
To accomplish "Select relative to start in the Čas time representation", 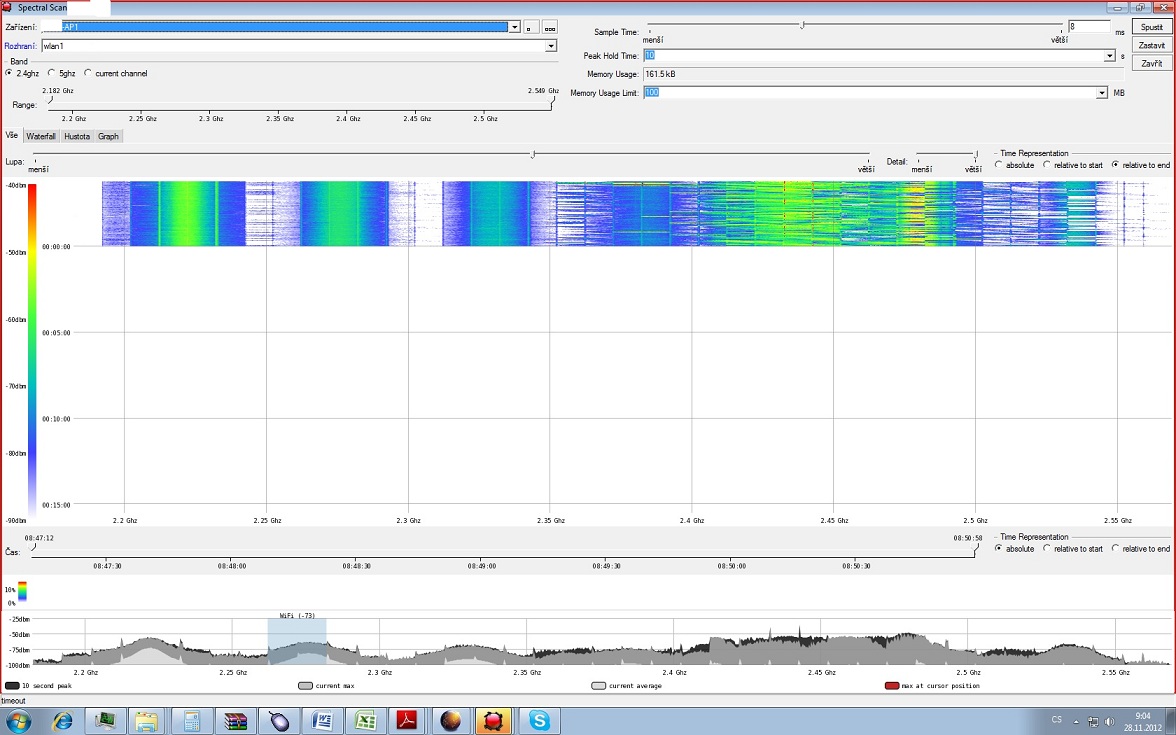I will [1047, 549].
